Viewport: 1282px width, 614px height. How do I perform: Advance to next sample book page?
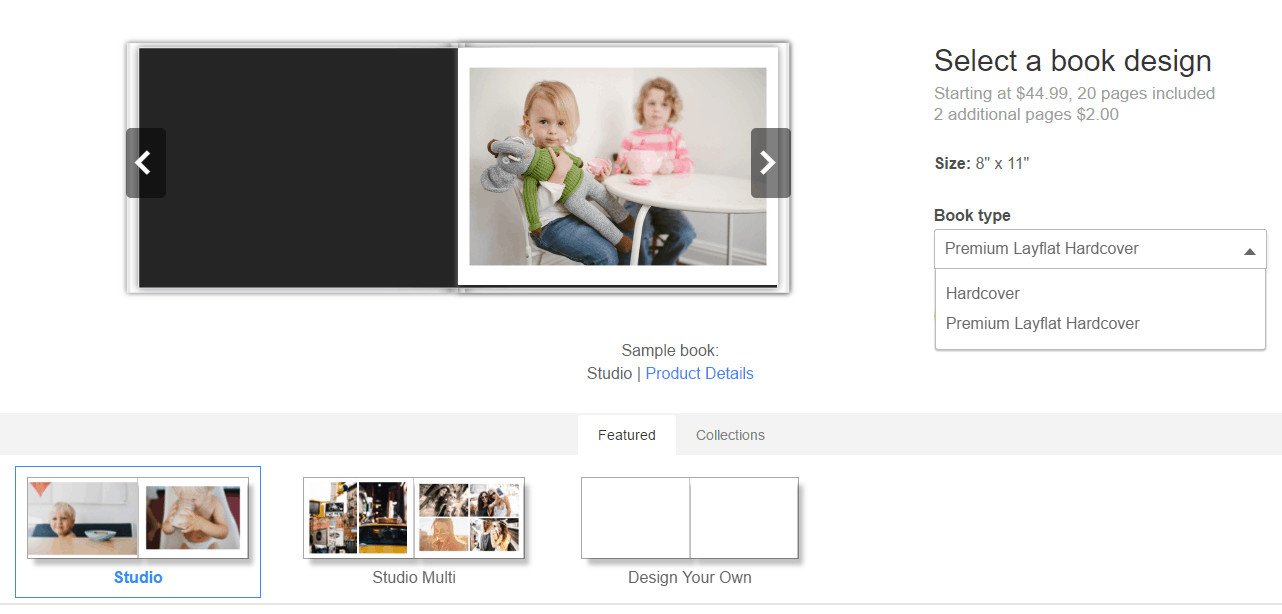[770, 163]
